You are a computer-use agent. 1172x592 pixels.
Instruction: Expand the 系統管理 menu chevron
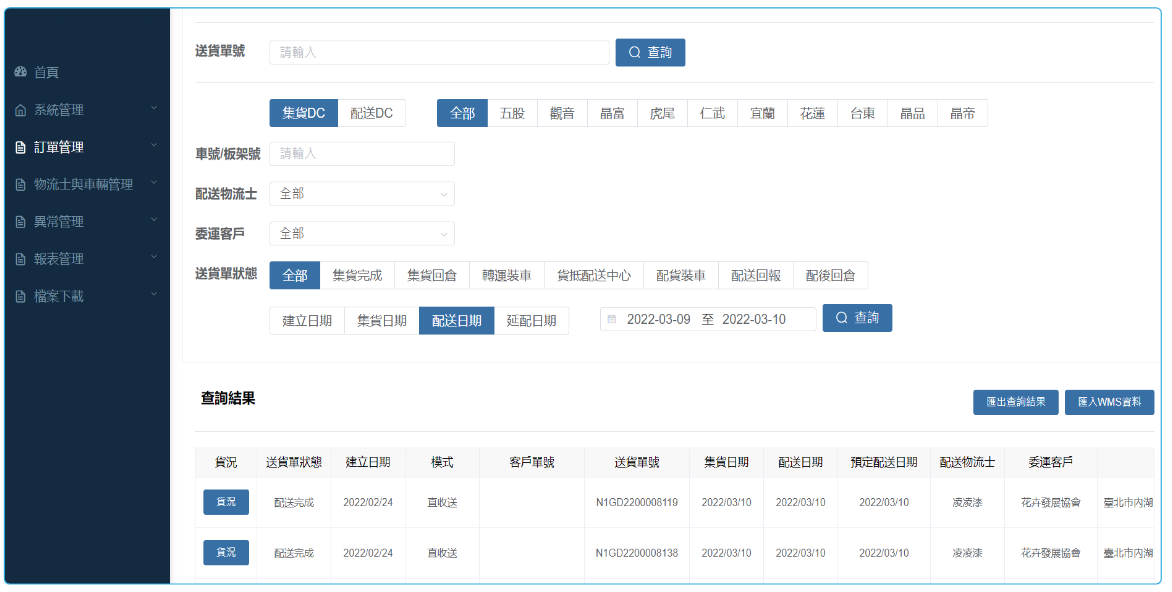tap(154, 109)
